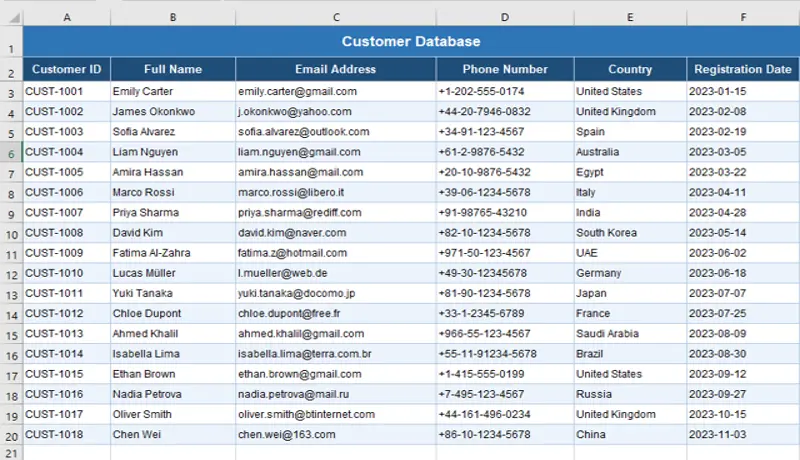The width and height of the screenshot is (800, 460).
Task: Select cell containing Oliver Smith
Action: pos(173,415)
